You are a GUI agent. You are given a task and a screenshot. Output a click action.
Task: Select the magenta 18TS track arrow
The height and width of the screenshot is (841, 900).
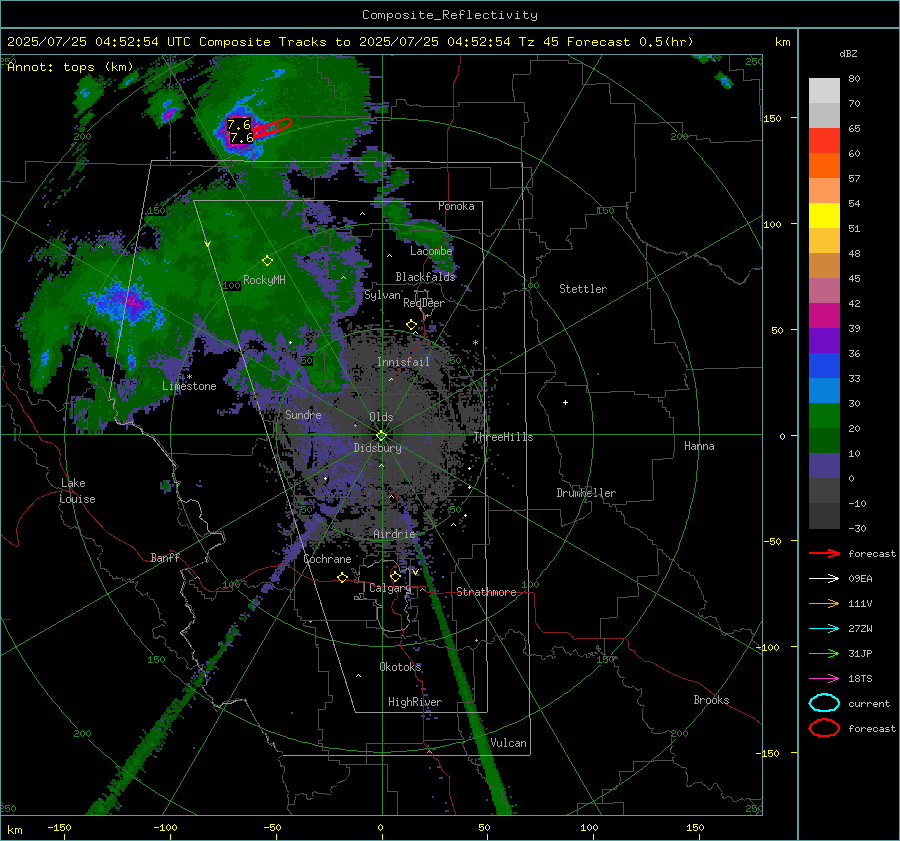click(x=824, y=679)
